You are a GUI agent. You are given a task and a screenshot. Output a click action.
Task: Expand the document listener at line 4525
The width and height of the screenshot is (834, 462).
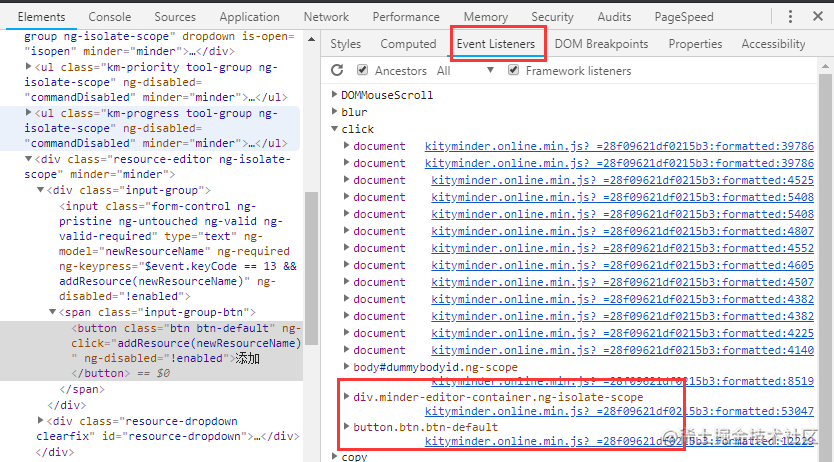346,180
